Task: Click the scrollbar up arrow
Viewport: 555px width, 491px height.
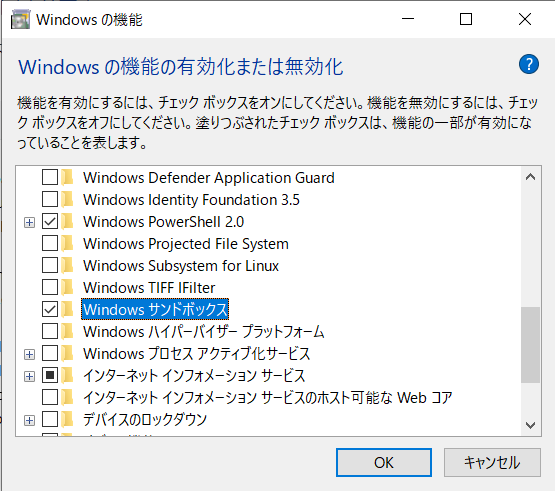Action: [530, 177]
